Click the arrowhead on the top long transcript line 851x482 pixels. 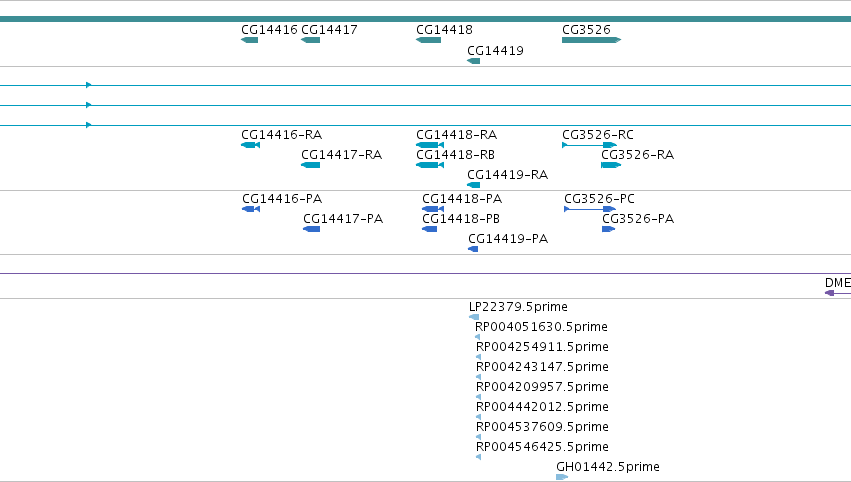[88, 85]
